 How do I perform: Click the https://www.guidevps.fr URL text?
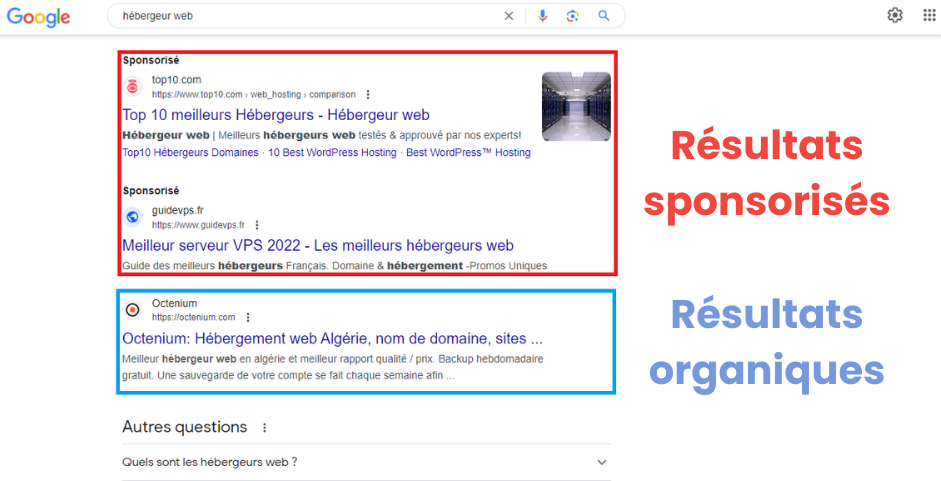tap(198, 225)
